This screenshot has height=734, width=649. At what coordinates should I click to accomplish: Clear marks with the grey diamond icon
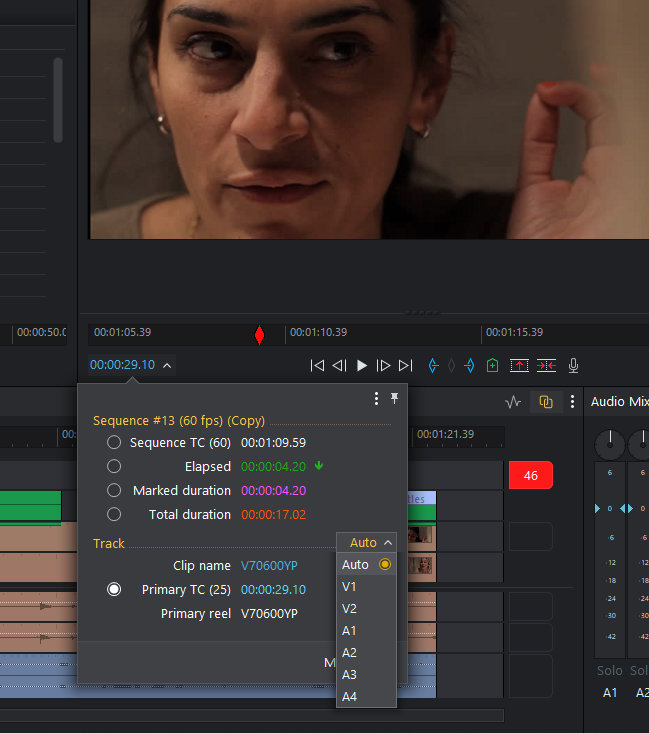451,366
